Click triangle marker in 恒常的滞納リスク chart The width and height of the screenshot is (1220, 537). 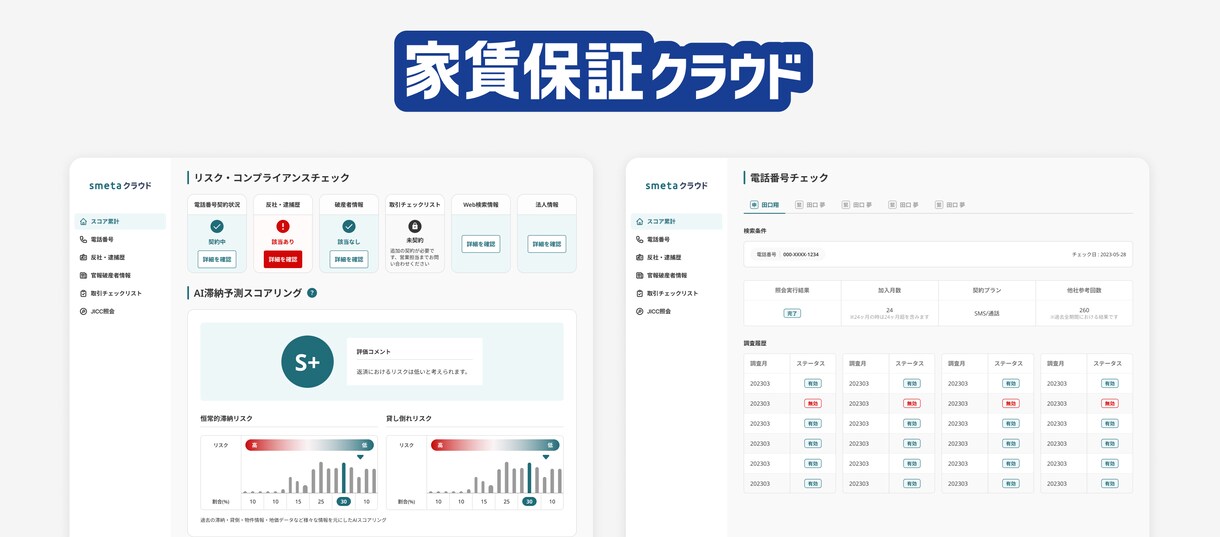pos(360,457)
